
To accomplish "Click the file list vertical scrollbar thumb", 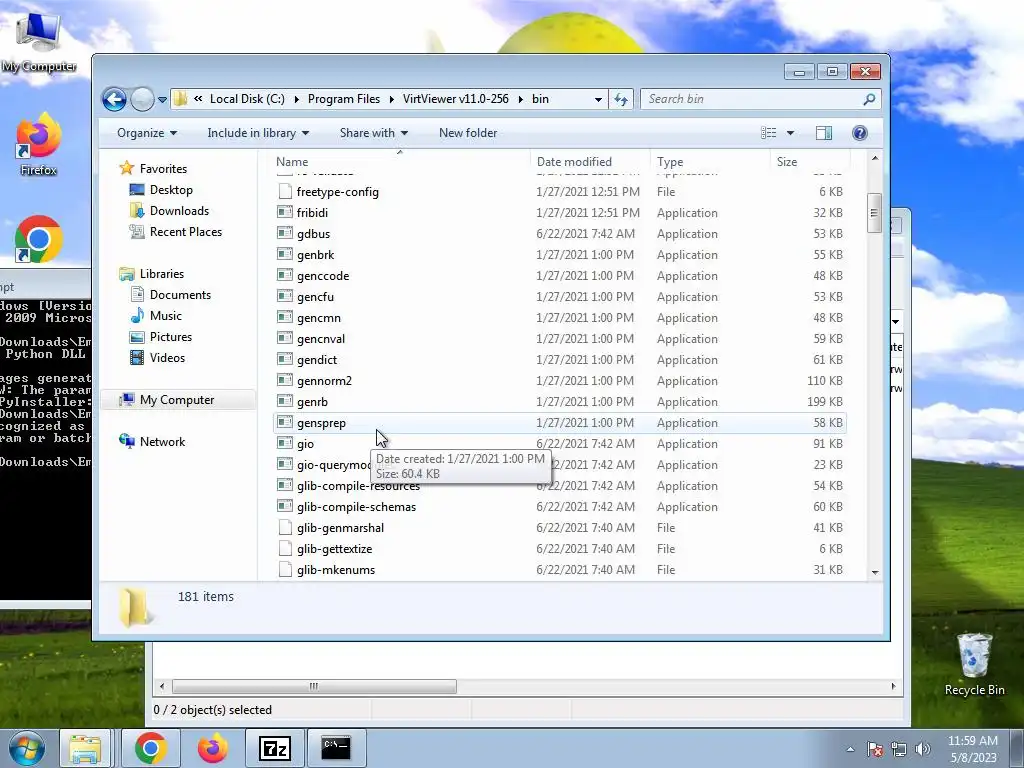I will coord(874,212).
